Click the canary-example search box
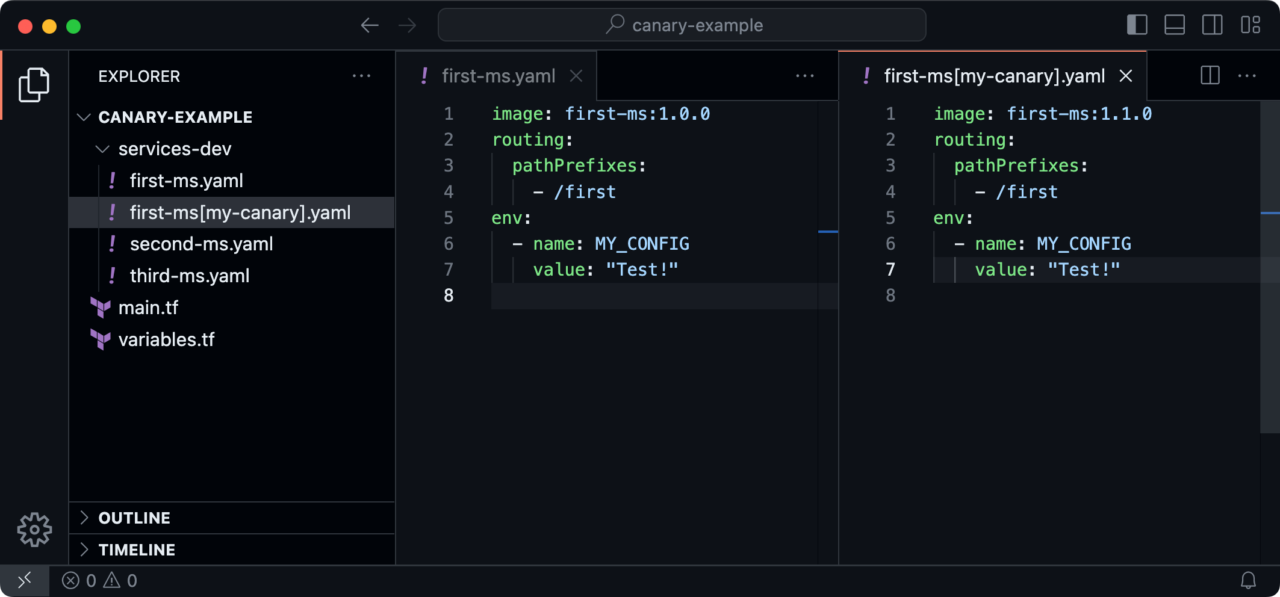Viewport: 1280px width, 597px height. (x=682, y=25)
